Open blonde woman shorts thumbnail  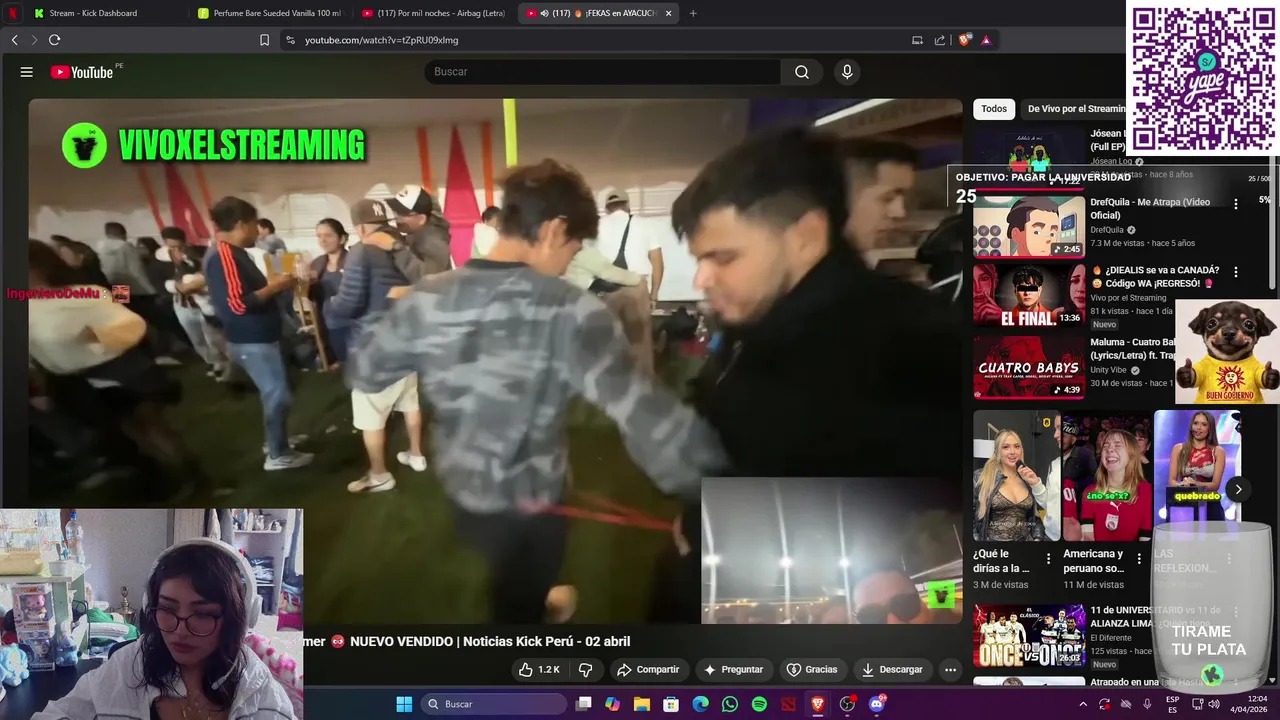click(1016, 475)
